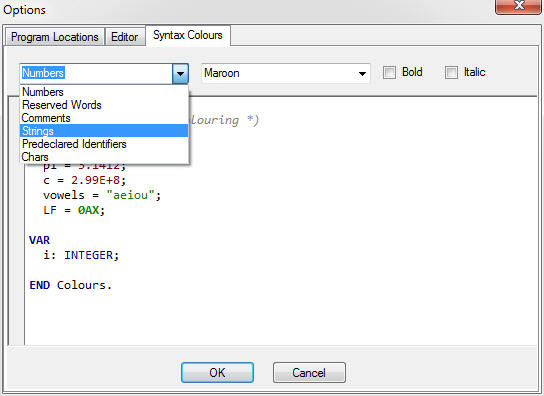Switch to the Program Locations tab
This screenshot has width=544, height=396.
tap(54, 37)
